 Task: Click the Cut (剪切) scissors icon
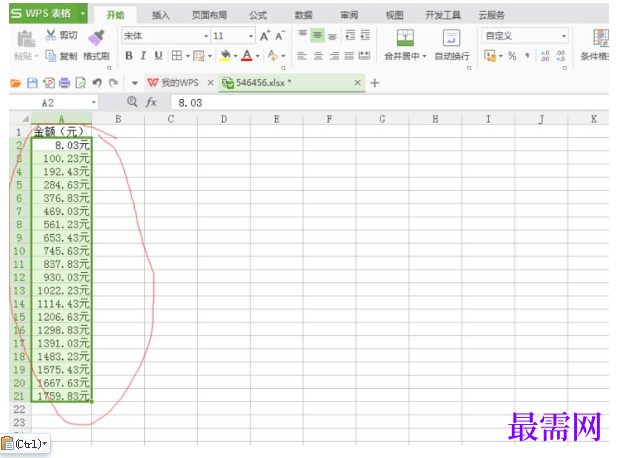[x=51, y=35]
